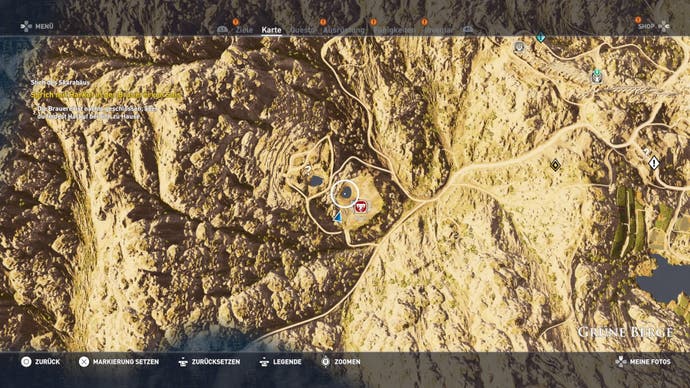
Task: Open the Legende button
Action: [x=280, y=362]
